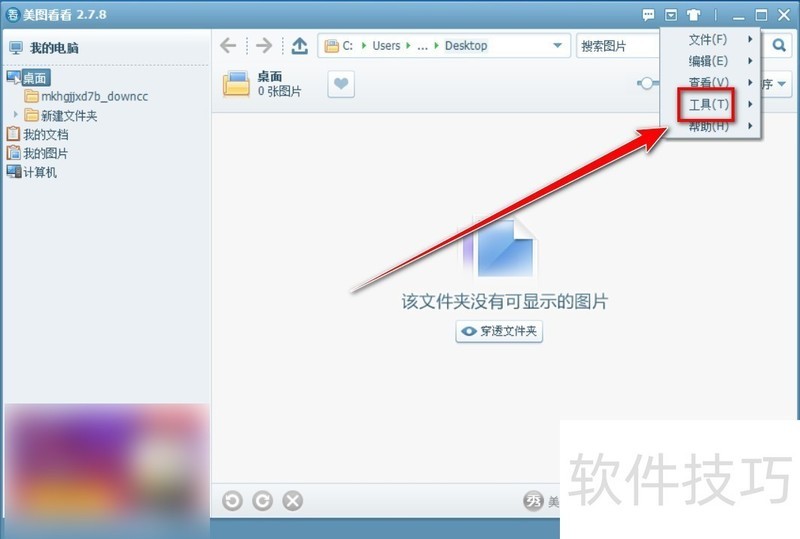Screen dimensions: 800x539
Task: Open the feedback chat bubble icon
Action: [648, 15]
